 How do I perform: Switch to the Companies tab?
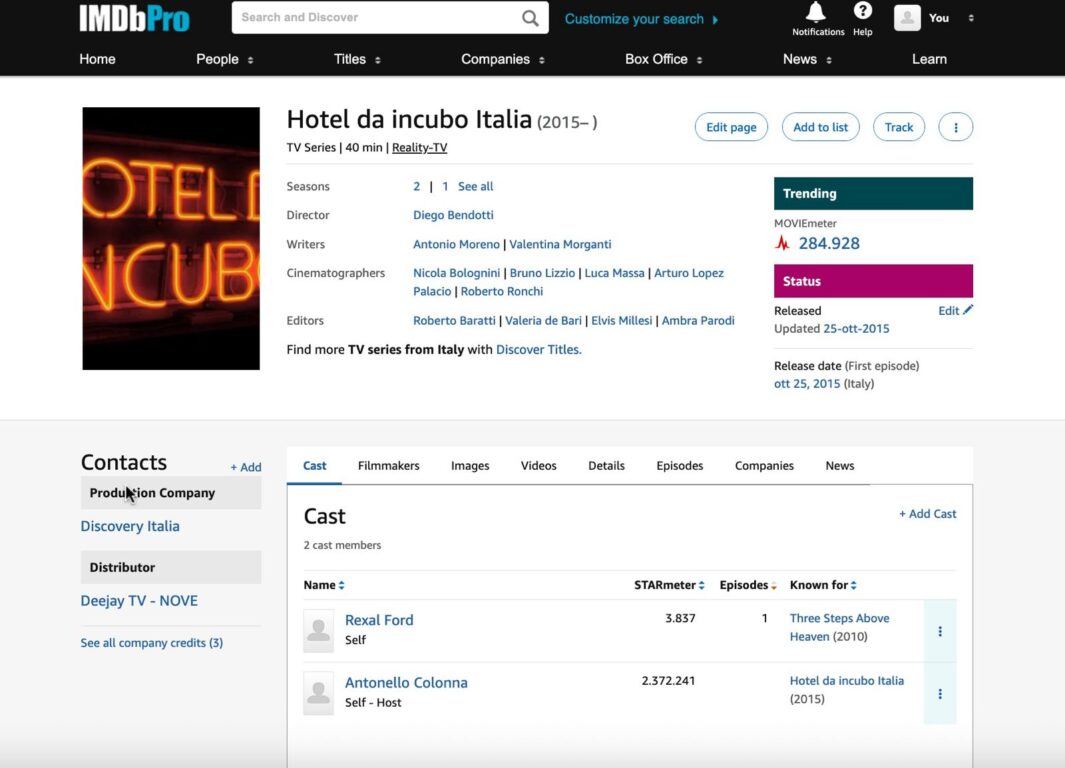[x=764, y=466]
